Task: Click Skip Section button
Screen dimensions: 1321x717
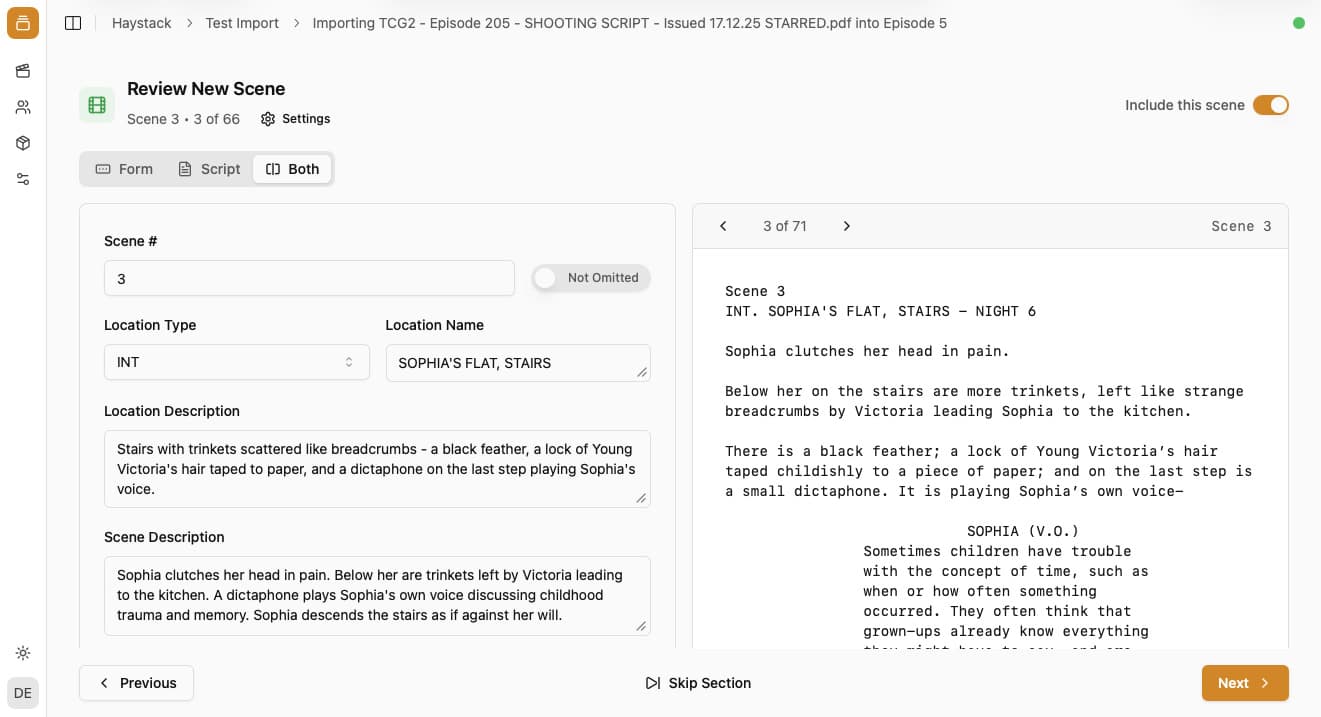Action: [698, 683]
